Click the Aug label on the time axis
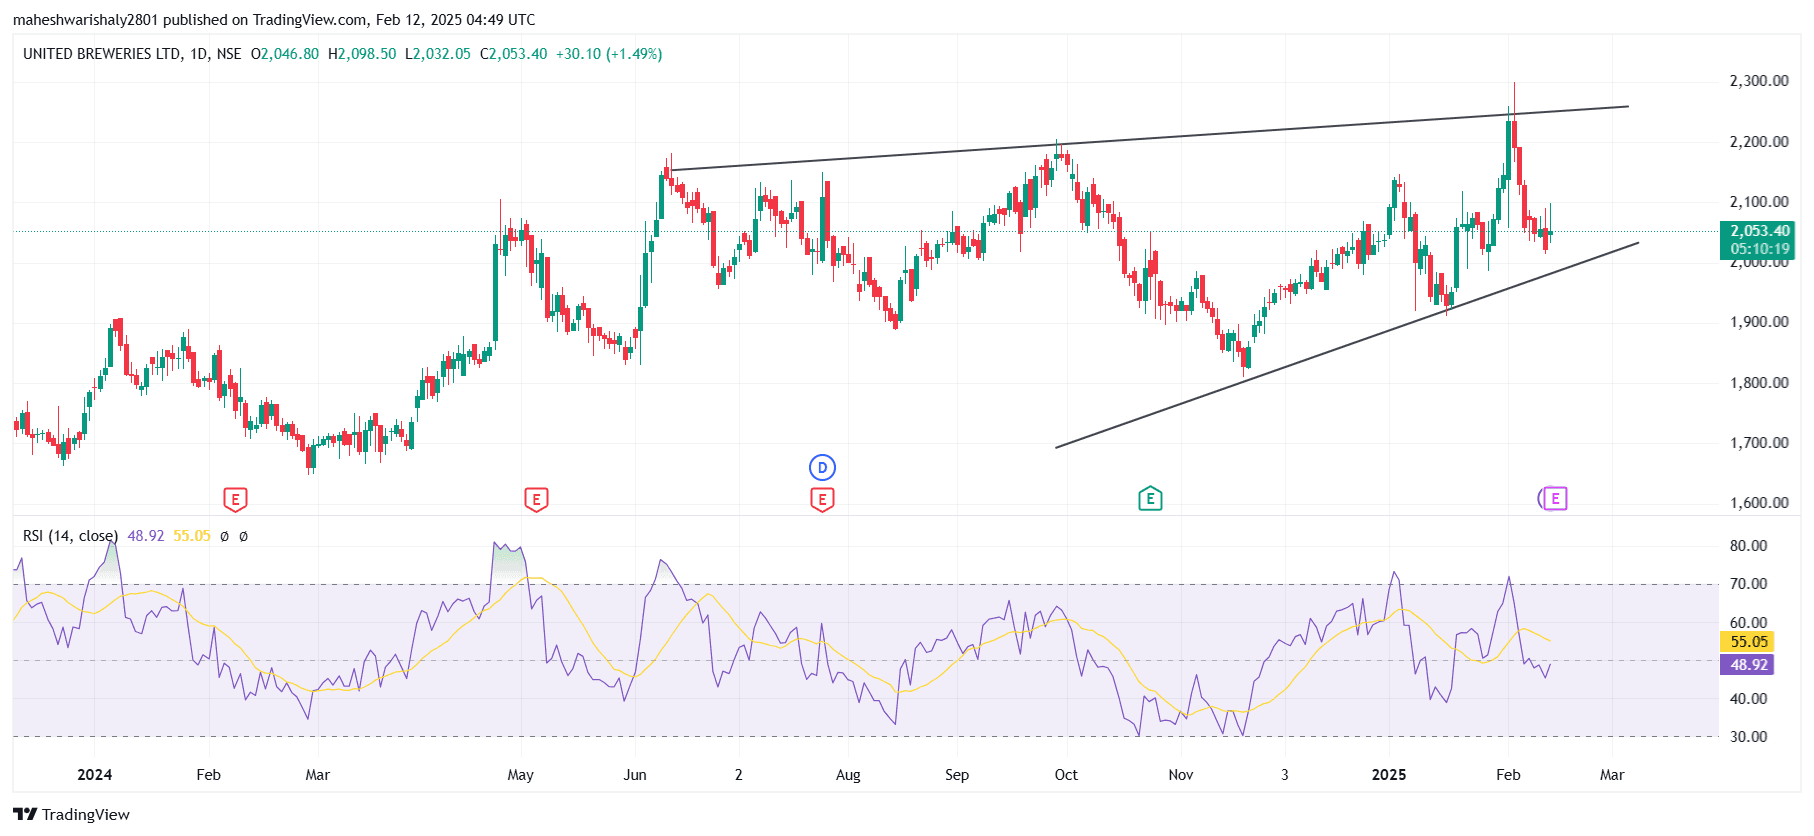This screenshot has height=836, width=1814. (x=848, y=775)
